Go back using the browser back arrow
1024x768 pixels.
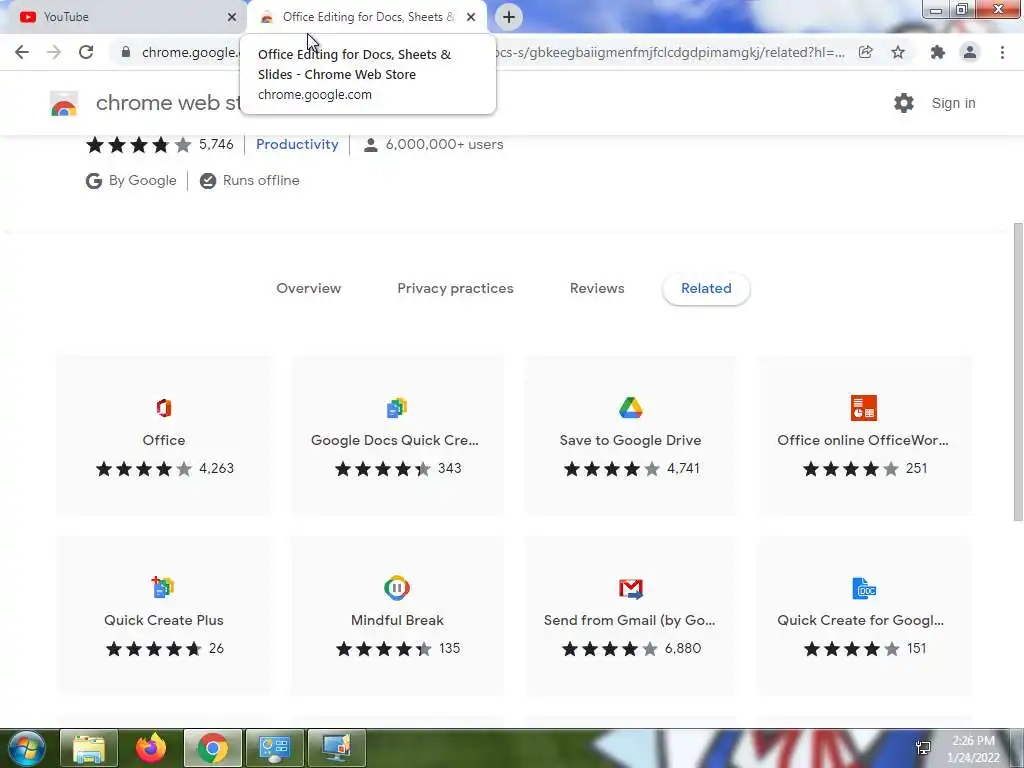point(22,52)
